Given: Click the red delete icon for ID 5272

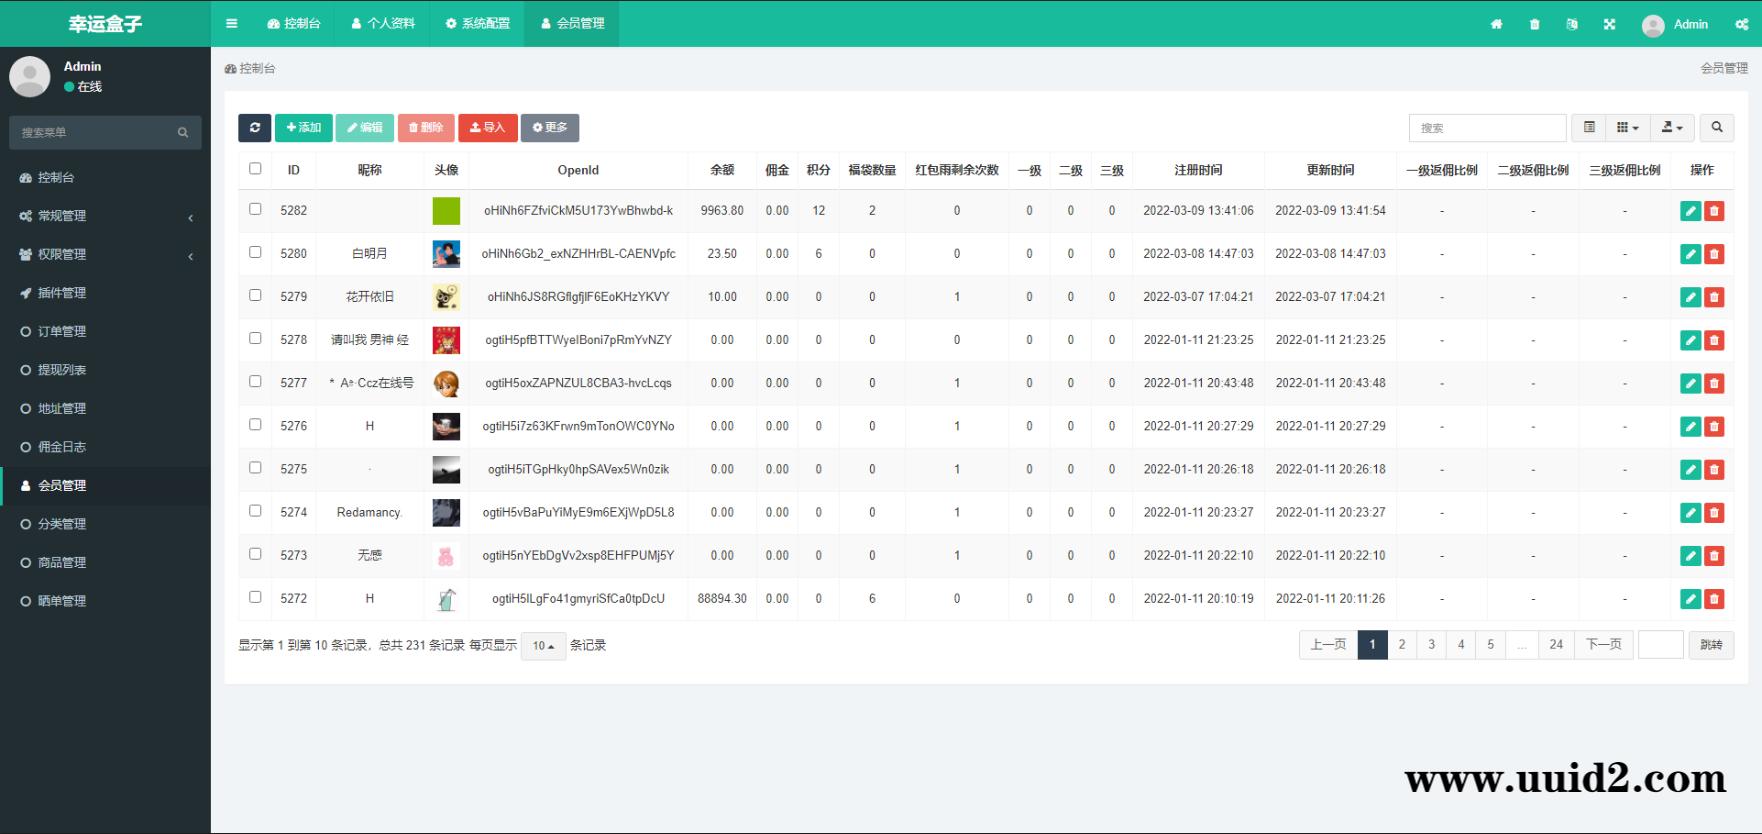Looking at the screenshot, I should point(1714,599).
